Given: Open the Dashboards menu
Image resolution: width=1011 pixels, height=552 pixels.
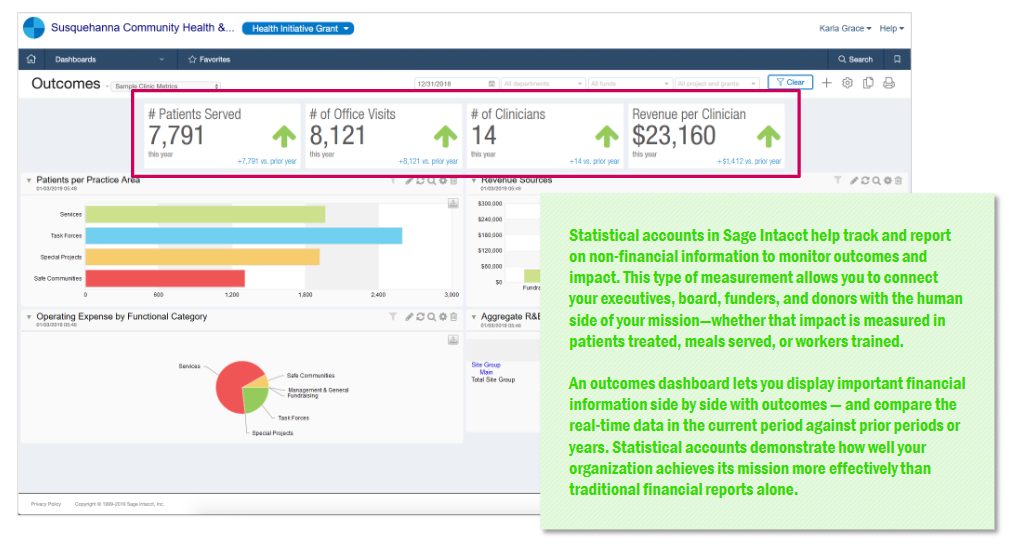Looking at the screenshot, I should coord(109,59).
